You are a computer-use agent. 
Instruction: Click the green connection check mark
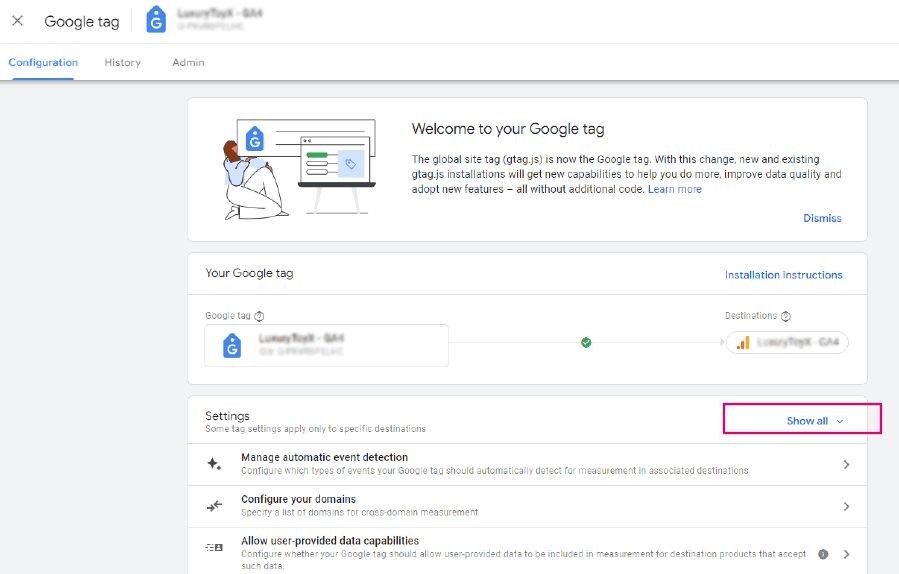[586, 342]
